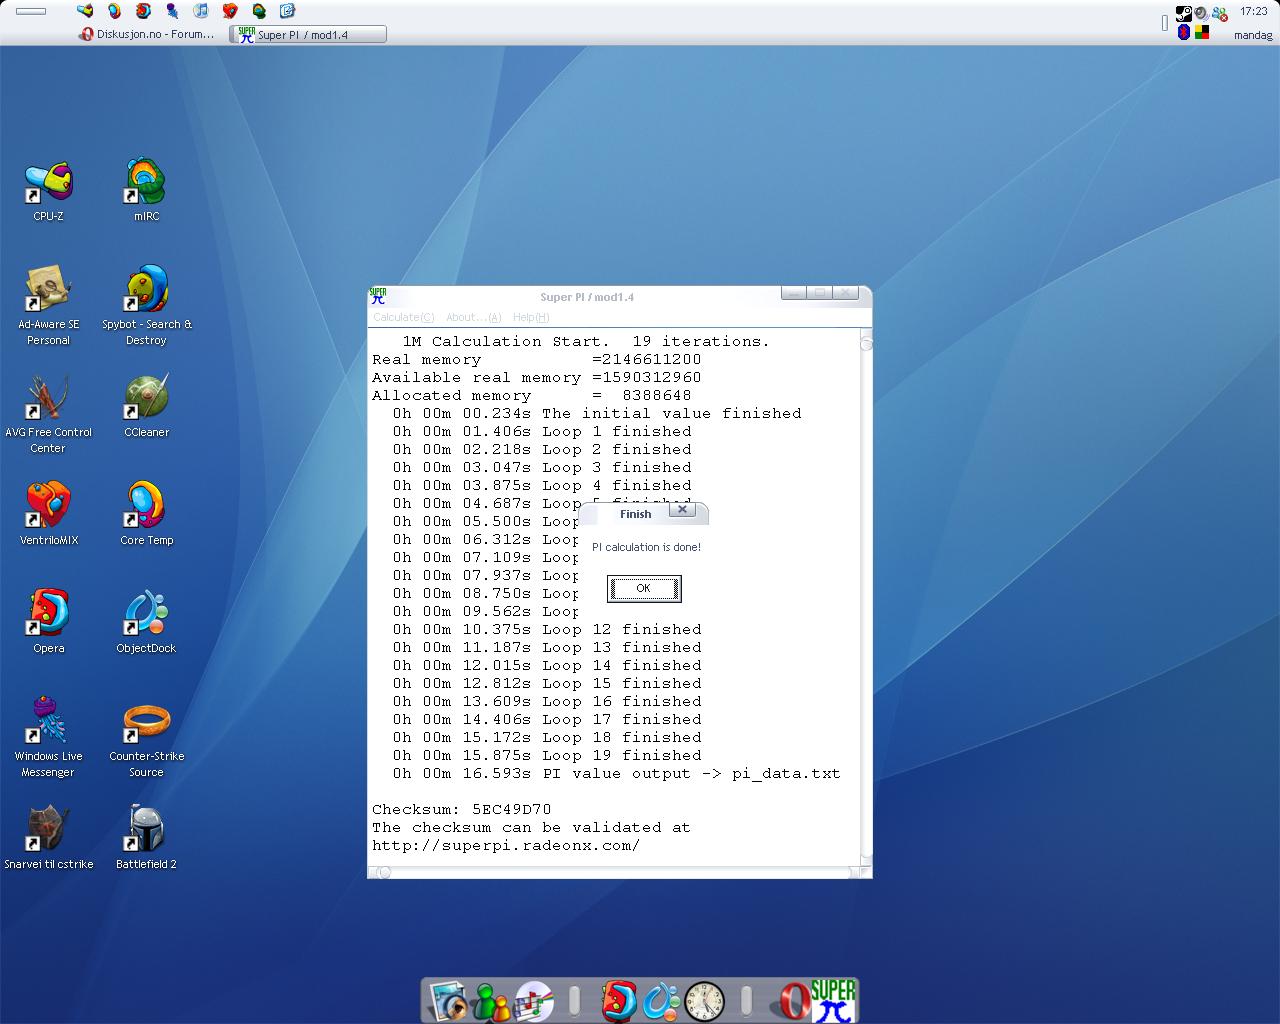Open the music disc icon in dock

(x=533, y=1000)
